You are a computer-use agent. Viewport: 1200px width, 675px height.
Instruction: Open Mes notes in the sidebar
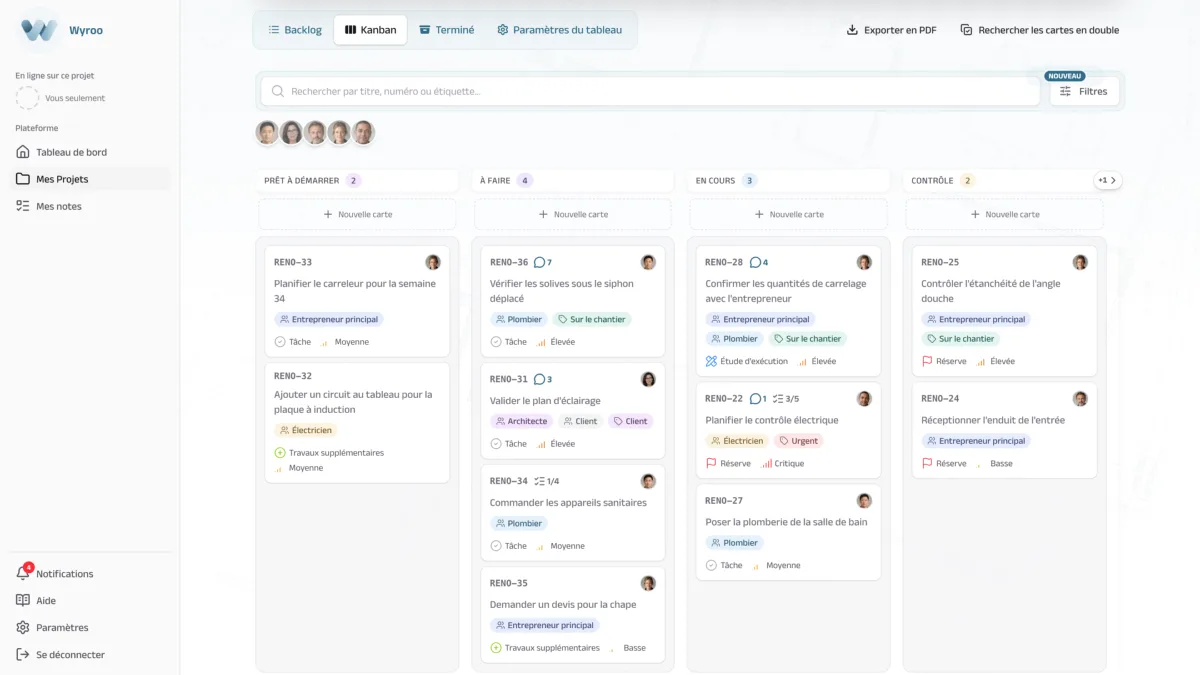coord(90,206)
